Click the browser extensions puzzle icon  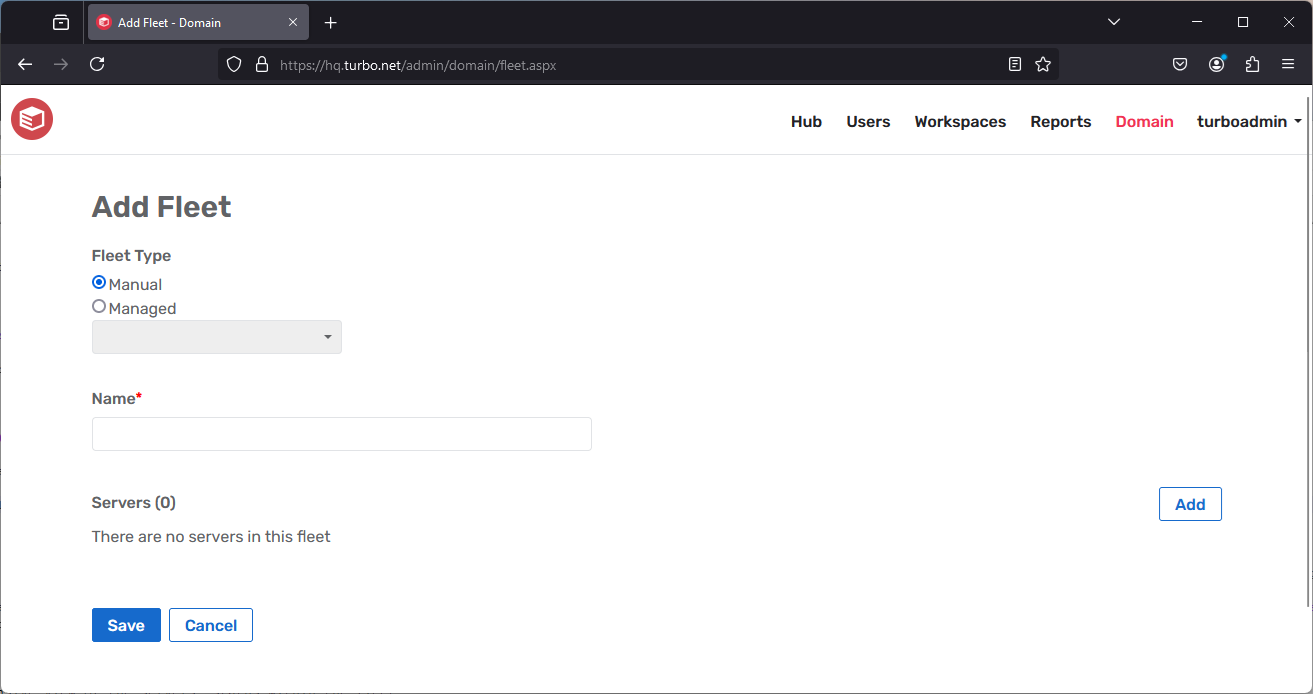click(1252, 63)
